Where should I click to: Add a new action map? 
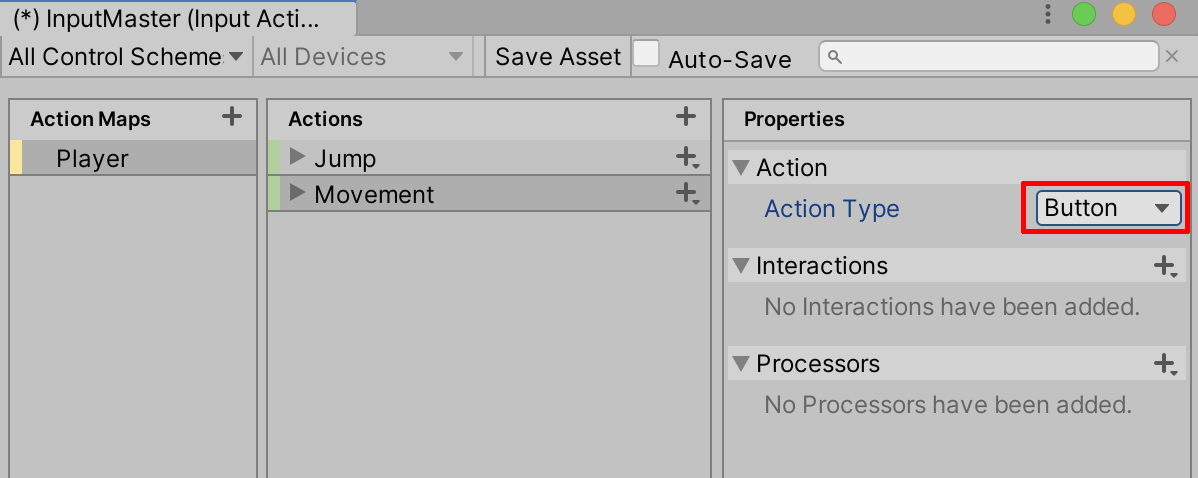point(232,117)
